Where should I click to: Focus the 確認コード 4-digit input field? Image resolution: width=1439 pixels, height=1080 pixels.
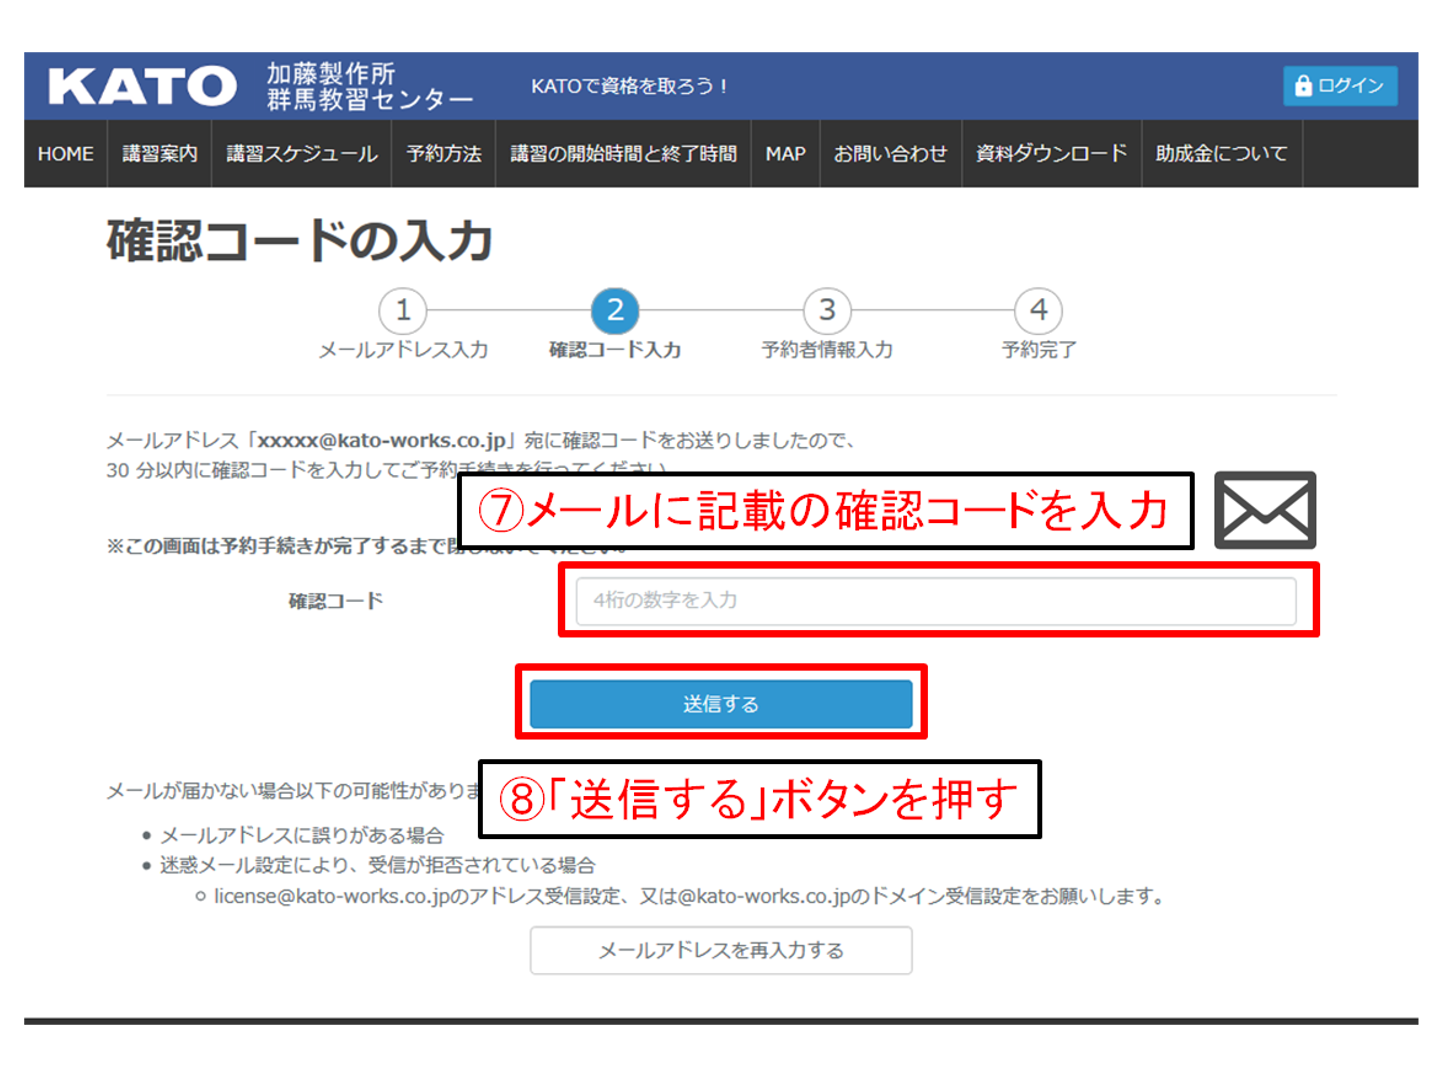click(x=936, y=601)
